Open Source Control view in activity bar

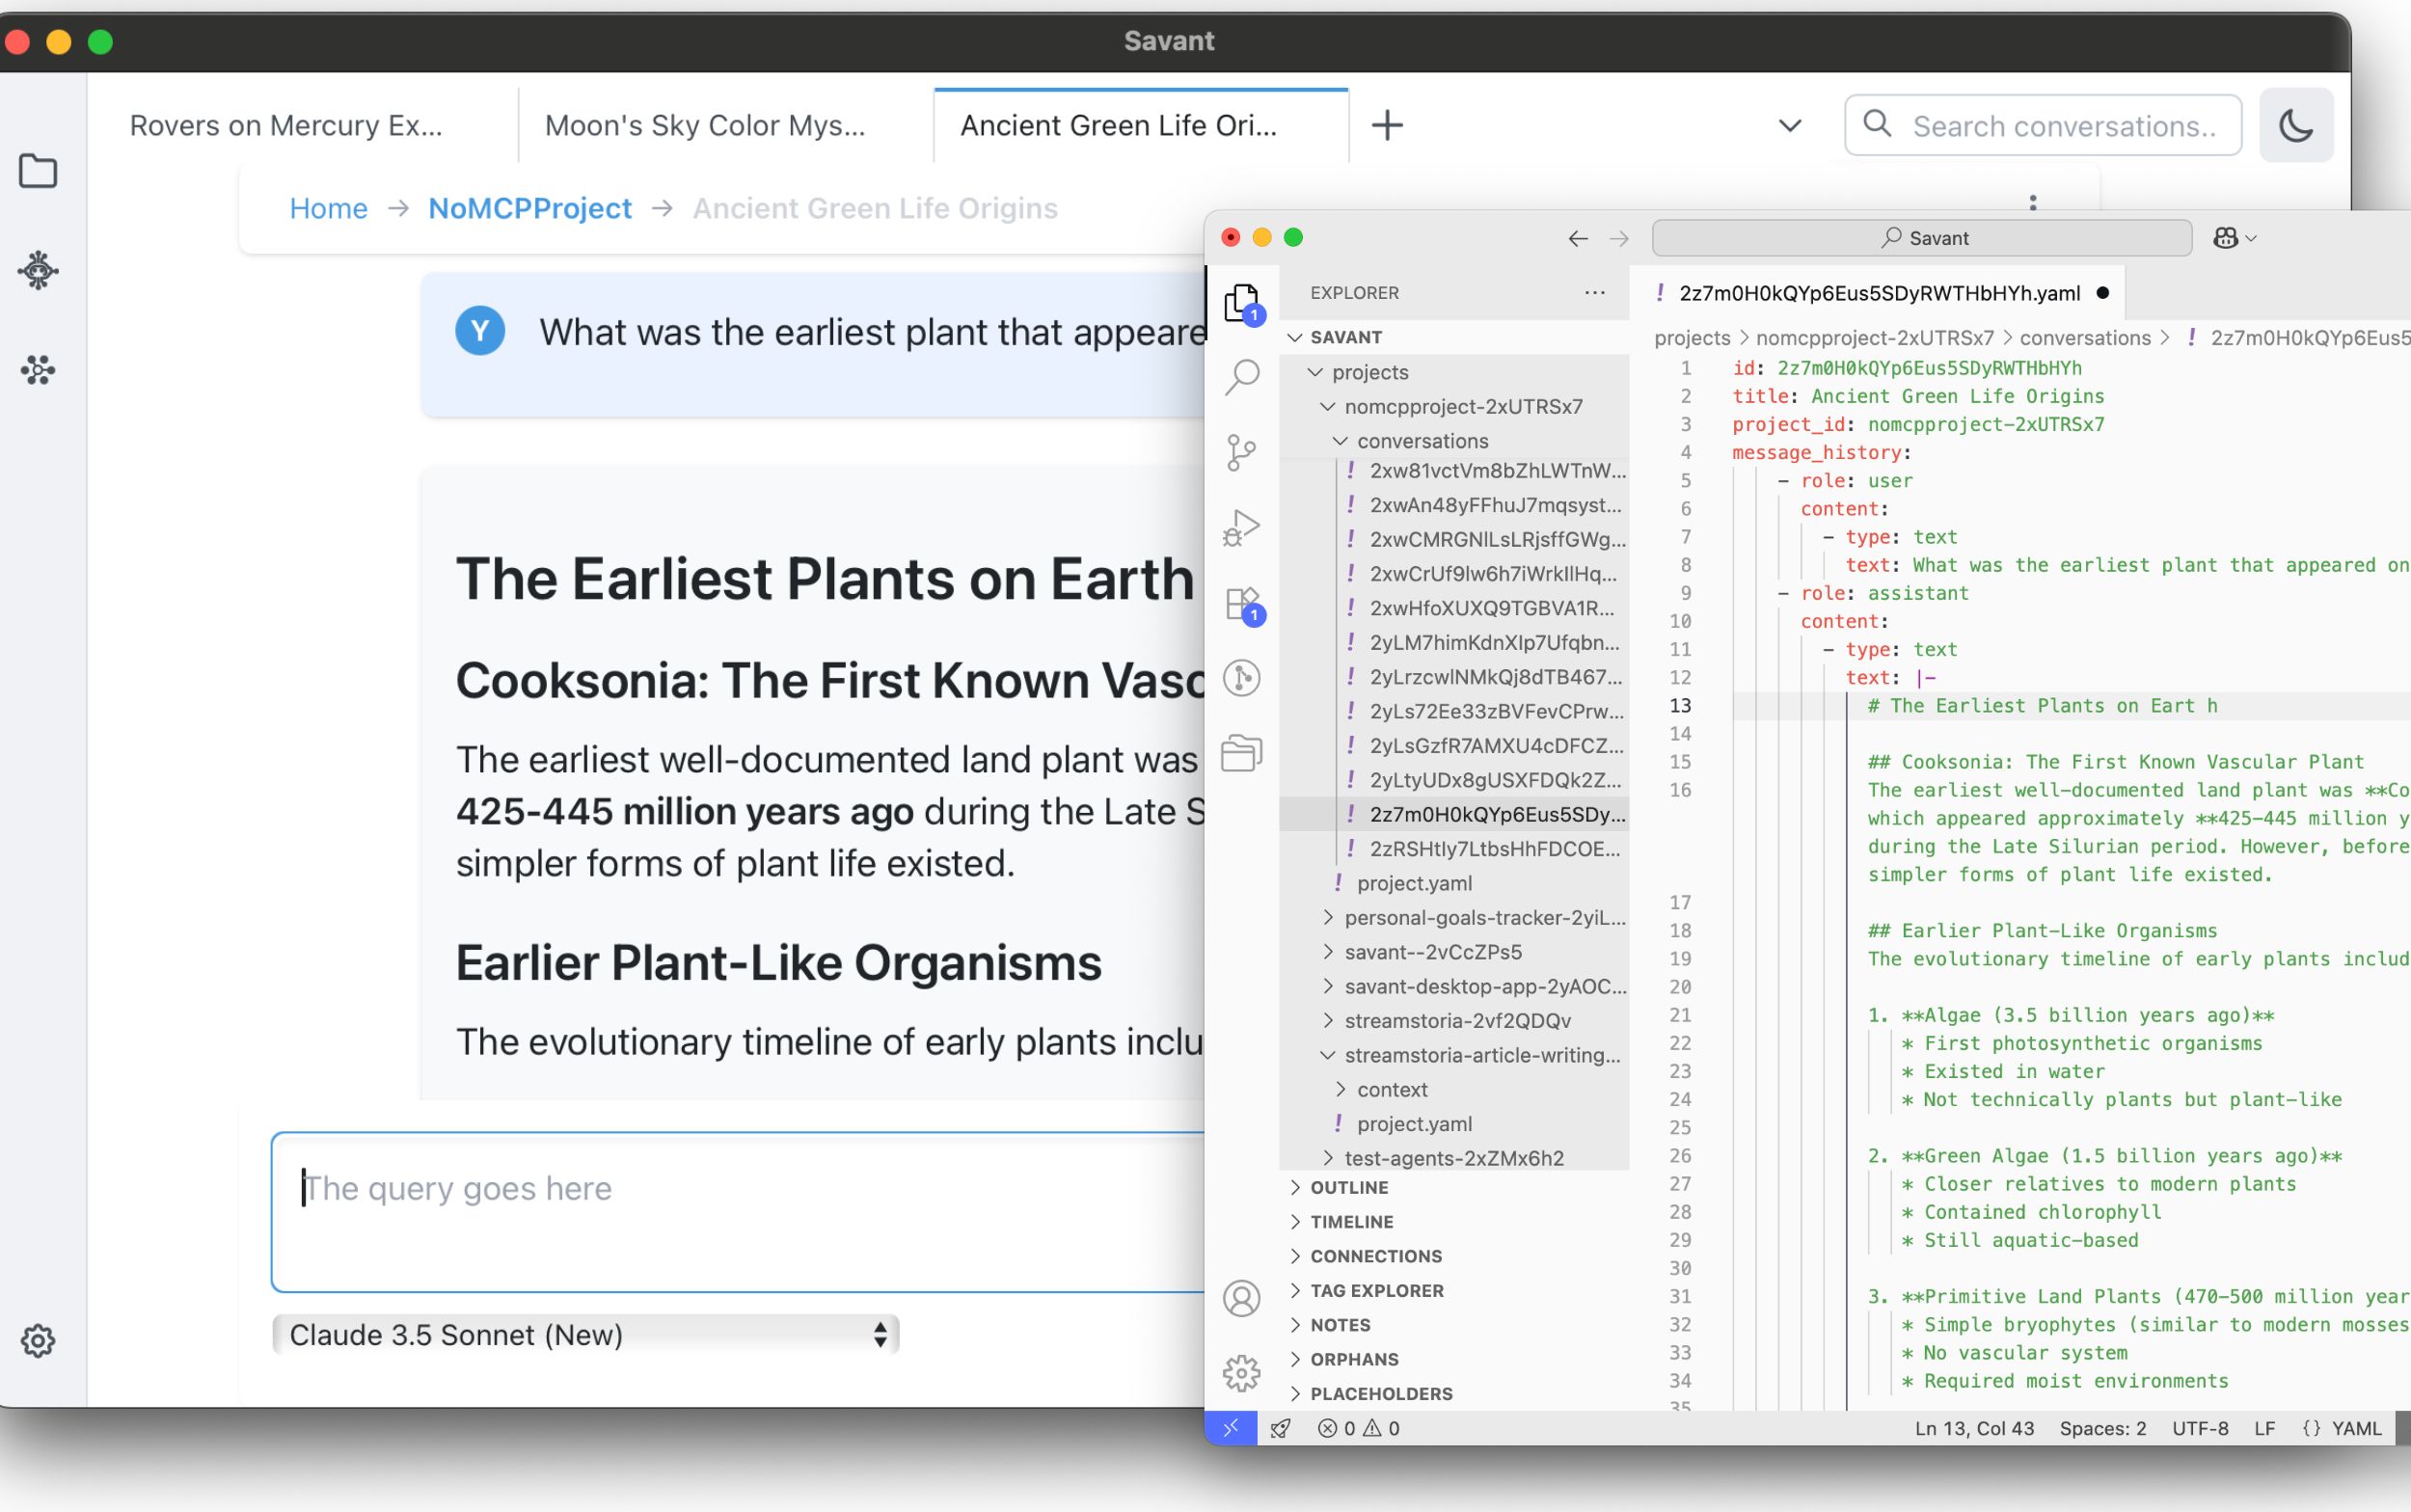pos(1241,452)
